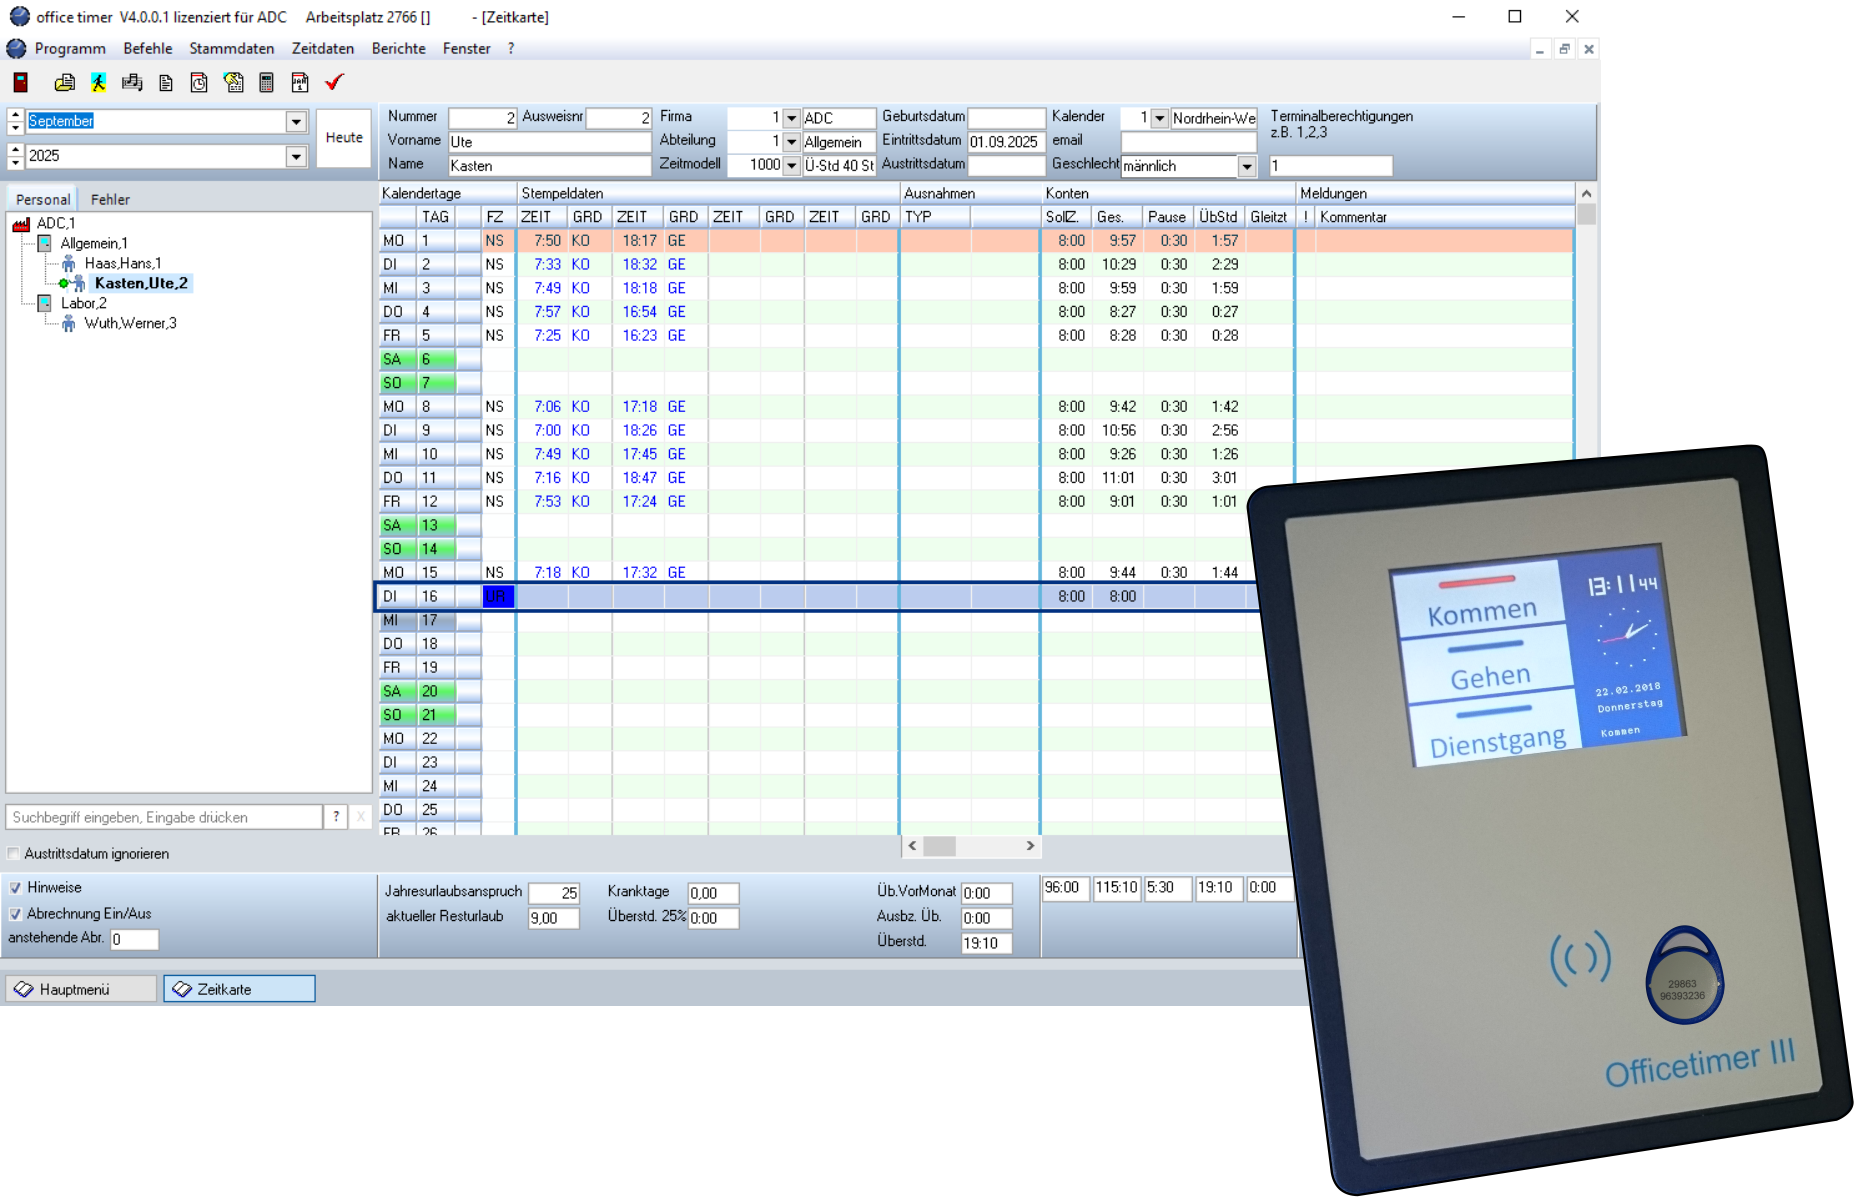
Task: Click the Hauptmenü button
Action: coord(80,989)
